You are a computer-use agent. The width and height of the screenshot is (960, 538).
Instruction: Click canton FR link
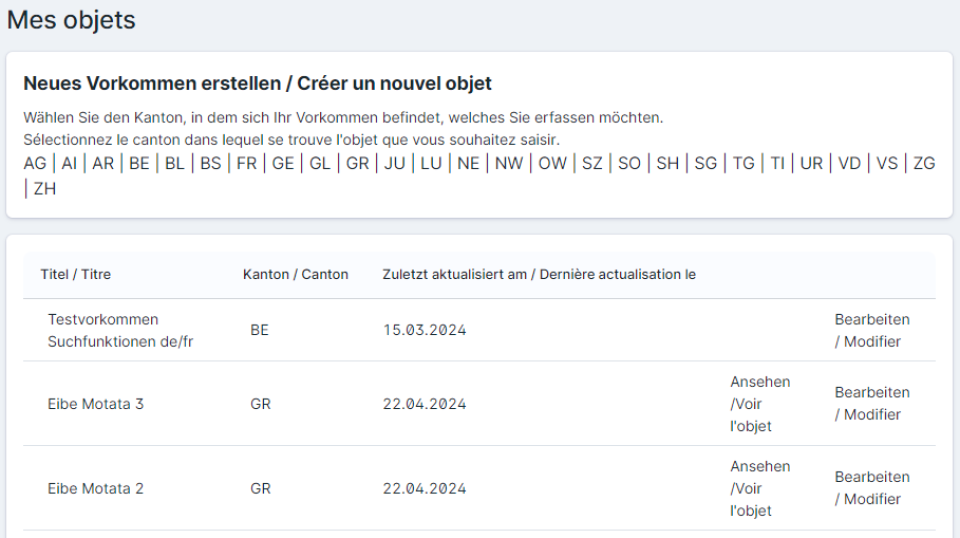coord(246,163)
